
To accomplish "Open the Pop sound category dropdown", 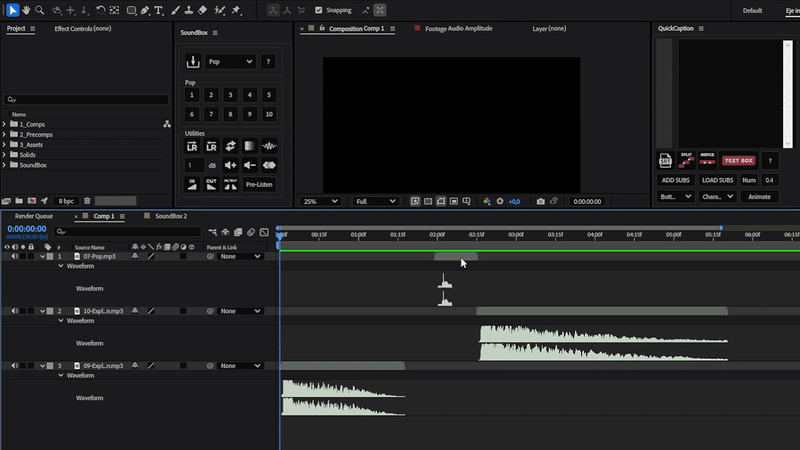I will click(230, 62).
